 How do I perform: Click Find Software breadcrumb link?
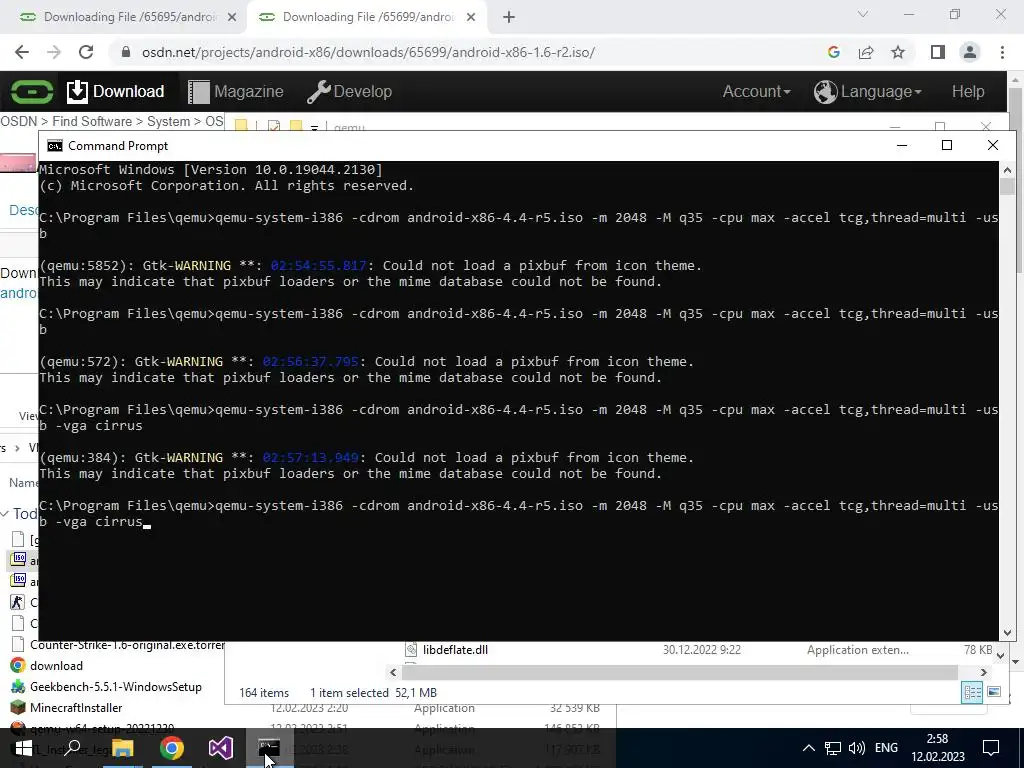pos(91,121)
